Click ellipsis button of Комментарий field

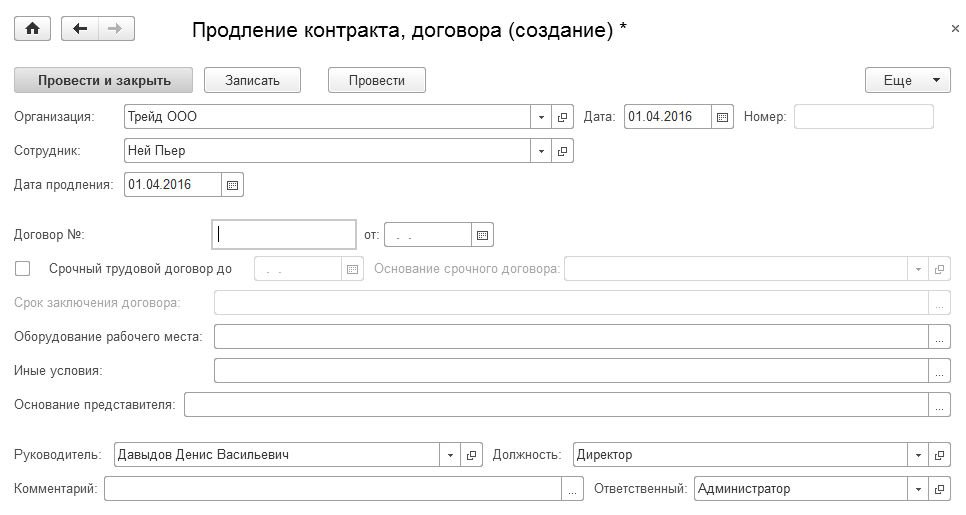(x=573, y=489)
